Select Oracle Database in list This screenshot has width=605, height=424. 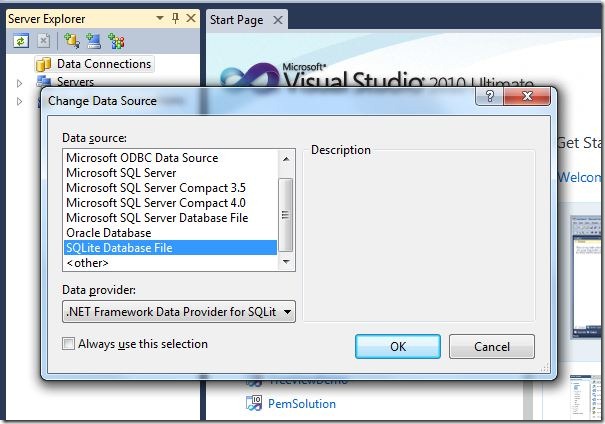click(170, 233)
